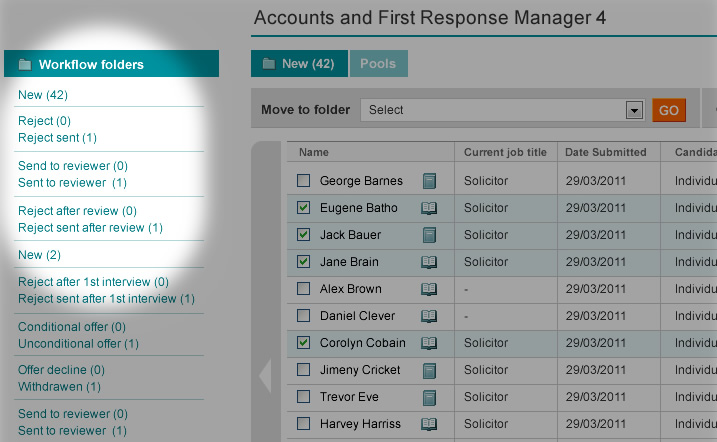Click the book icon beside Alex Brown
The width and height of the screenshot is (717, 442).
429,289
